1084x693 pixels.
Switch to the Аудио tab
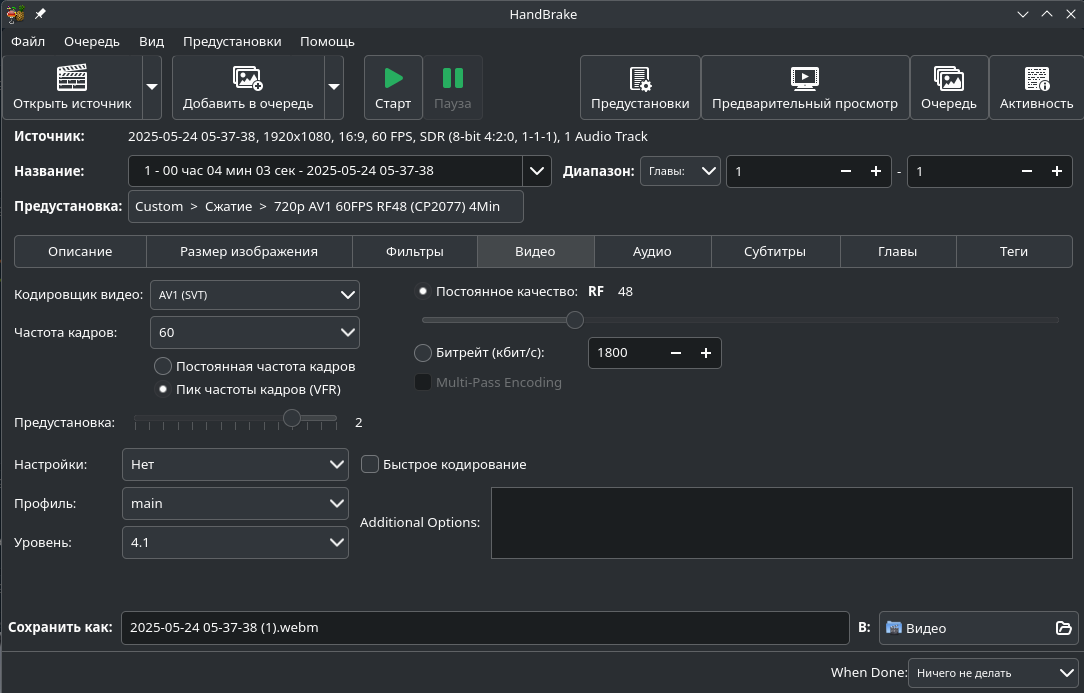pos(652,251)
